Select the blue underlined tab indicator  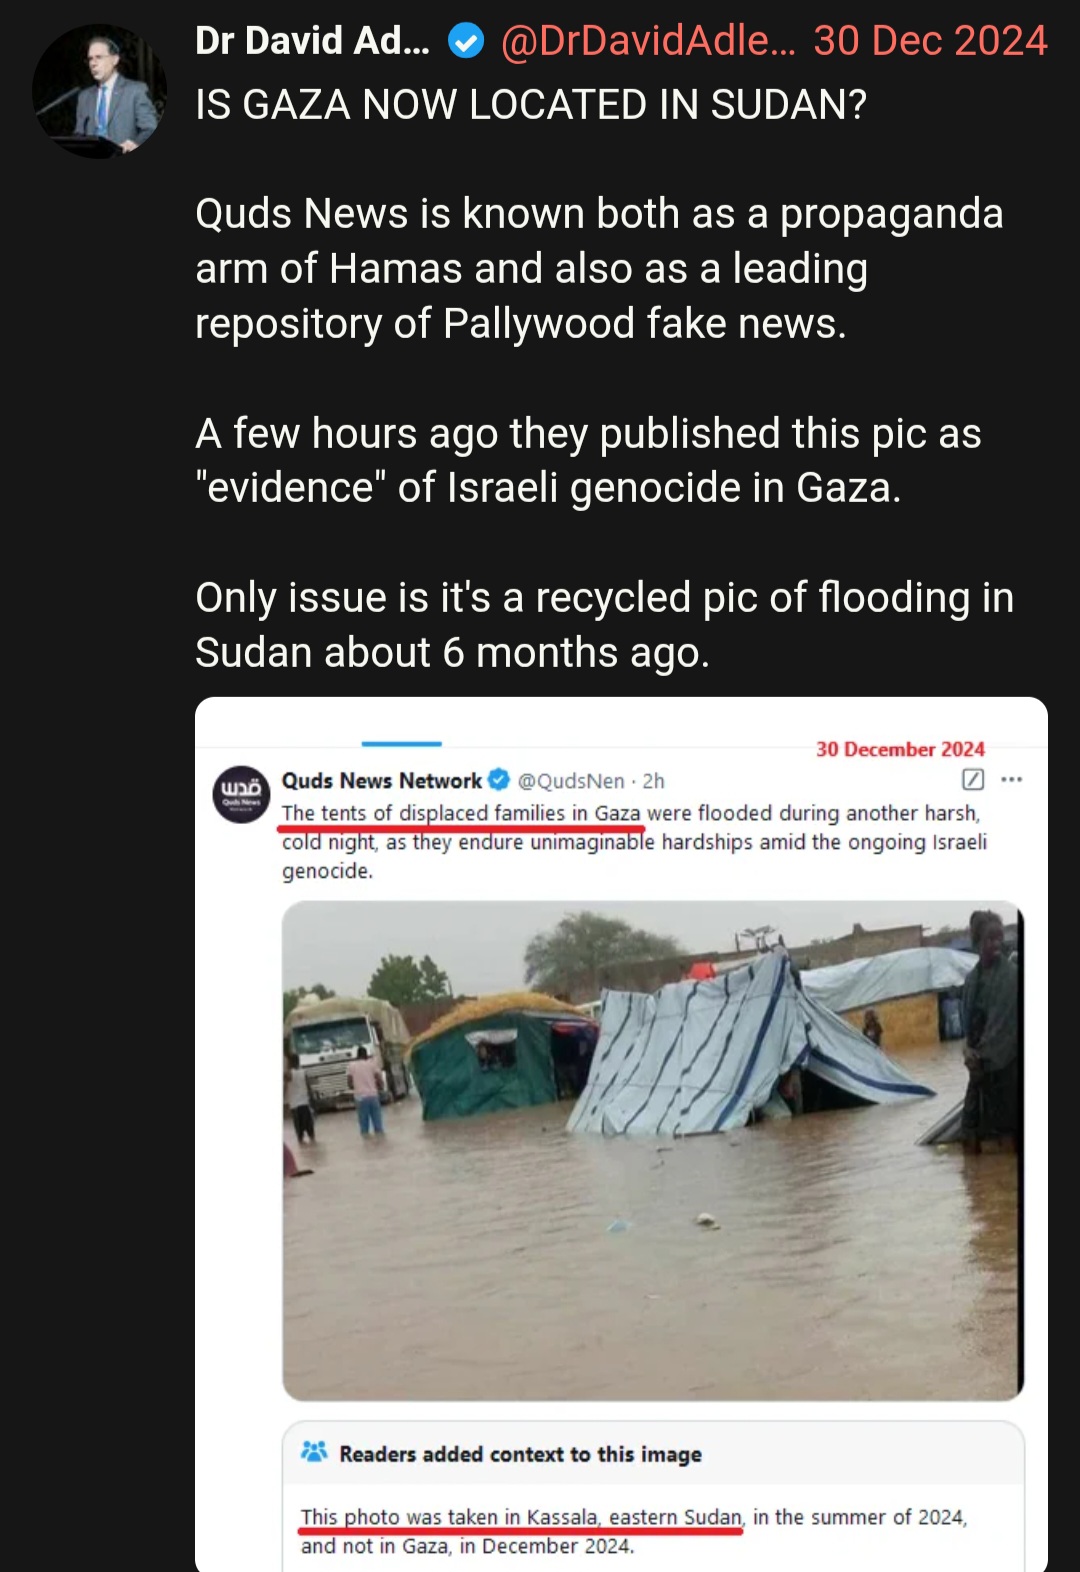(401, 744)
